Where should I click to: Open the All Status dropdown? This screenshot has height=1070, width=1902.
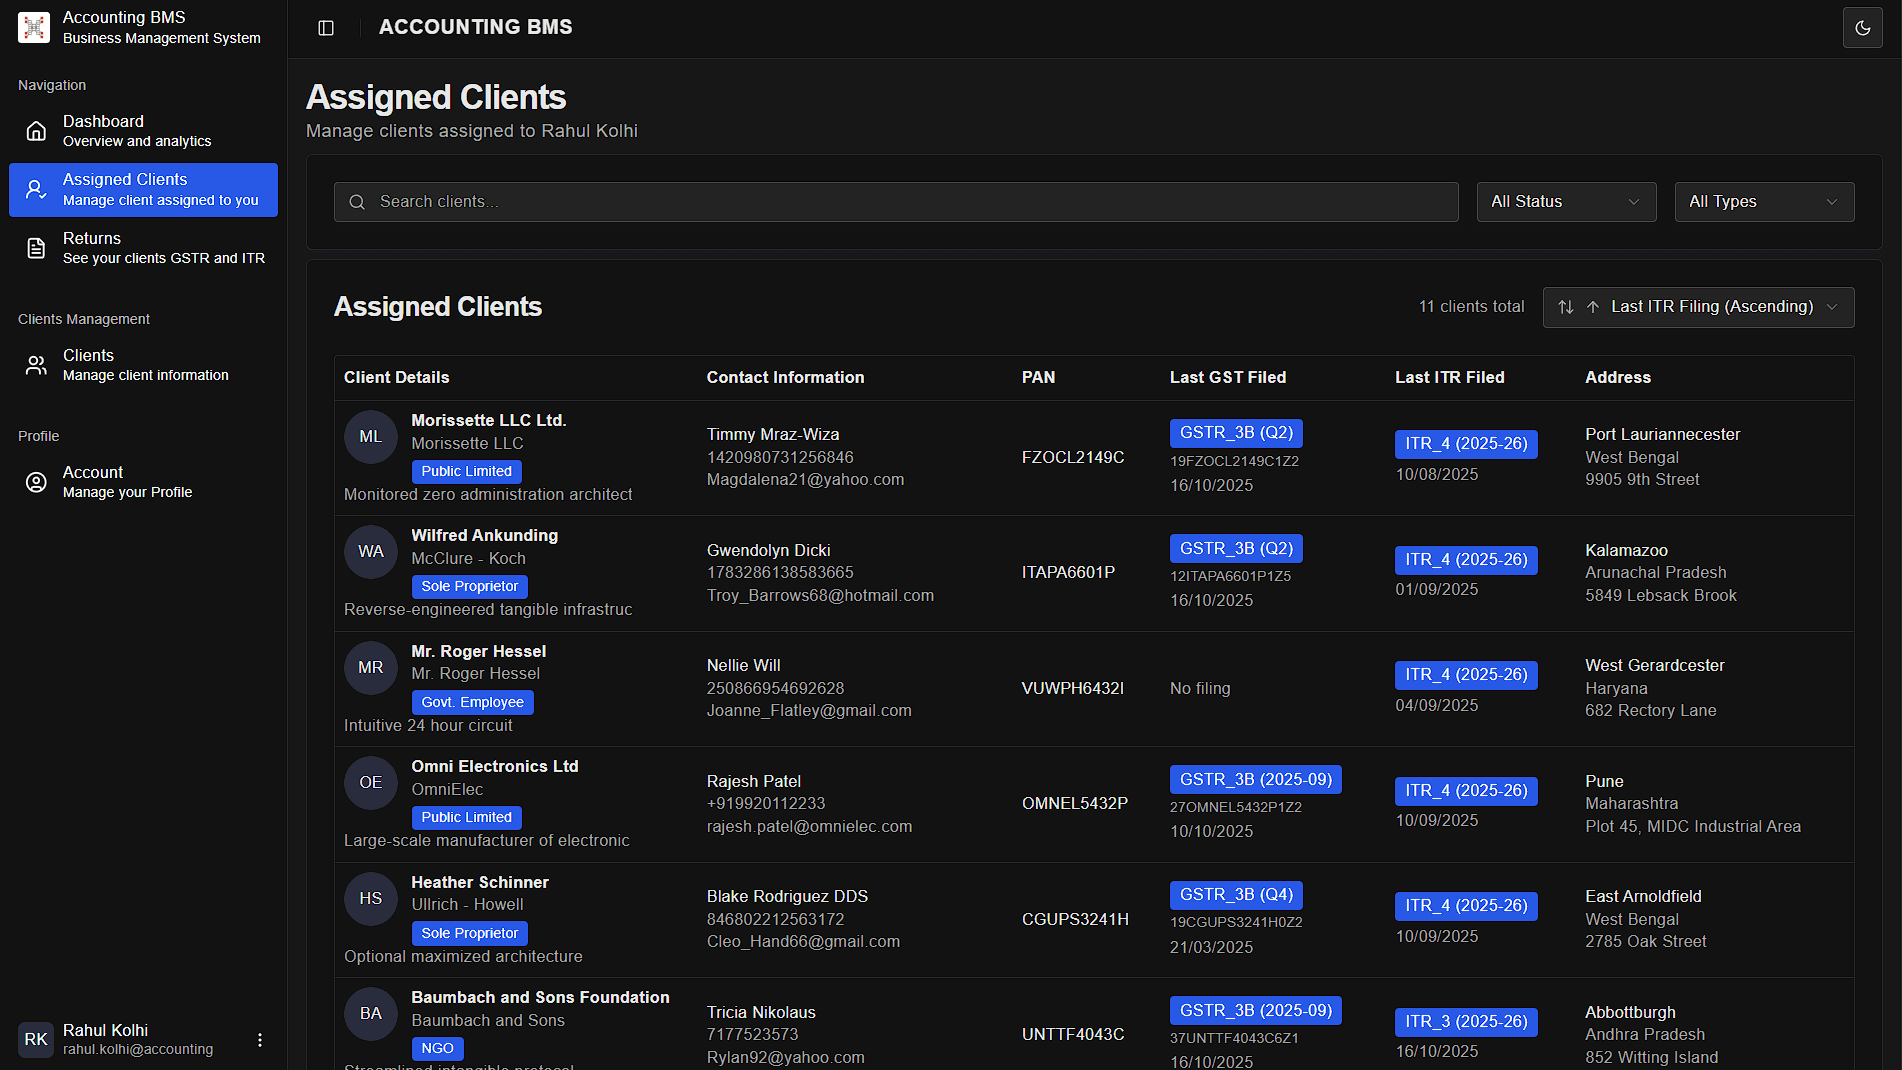(1565, 201)
